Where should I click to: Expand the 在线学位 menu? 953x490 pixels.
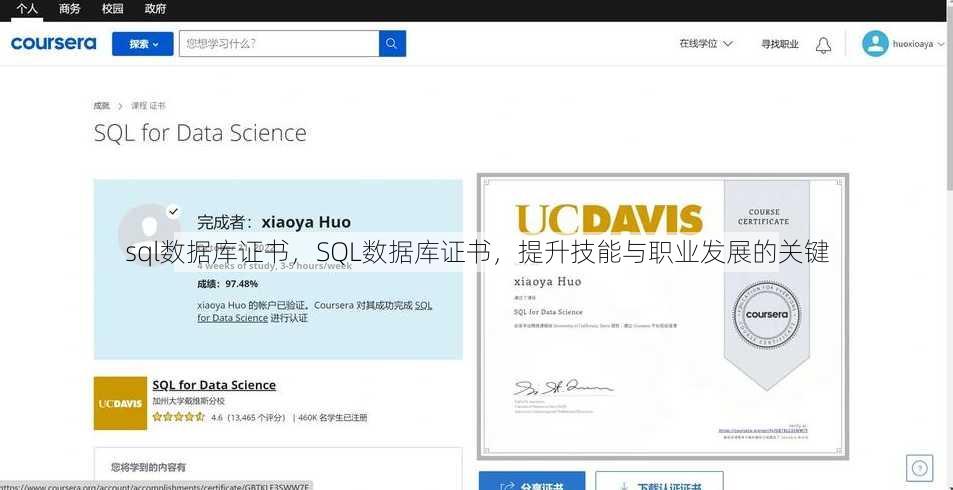click(706, 44)
